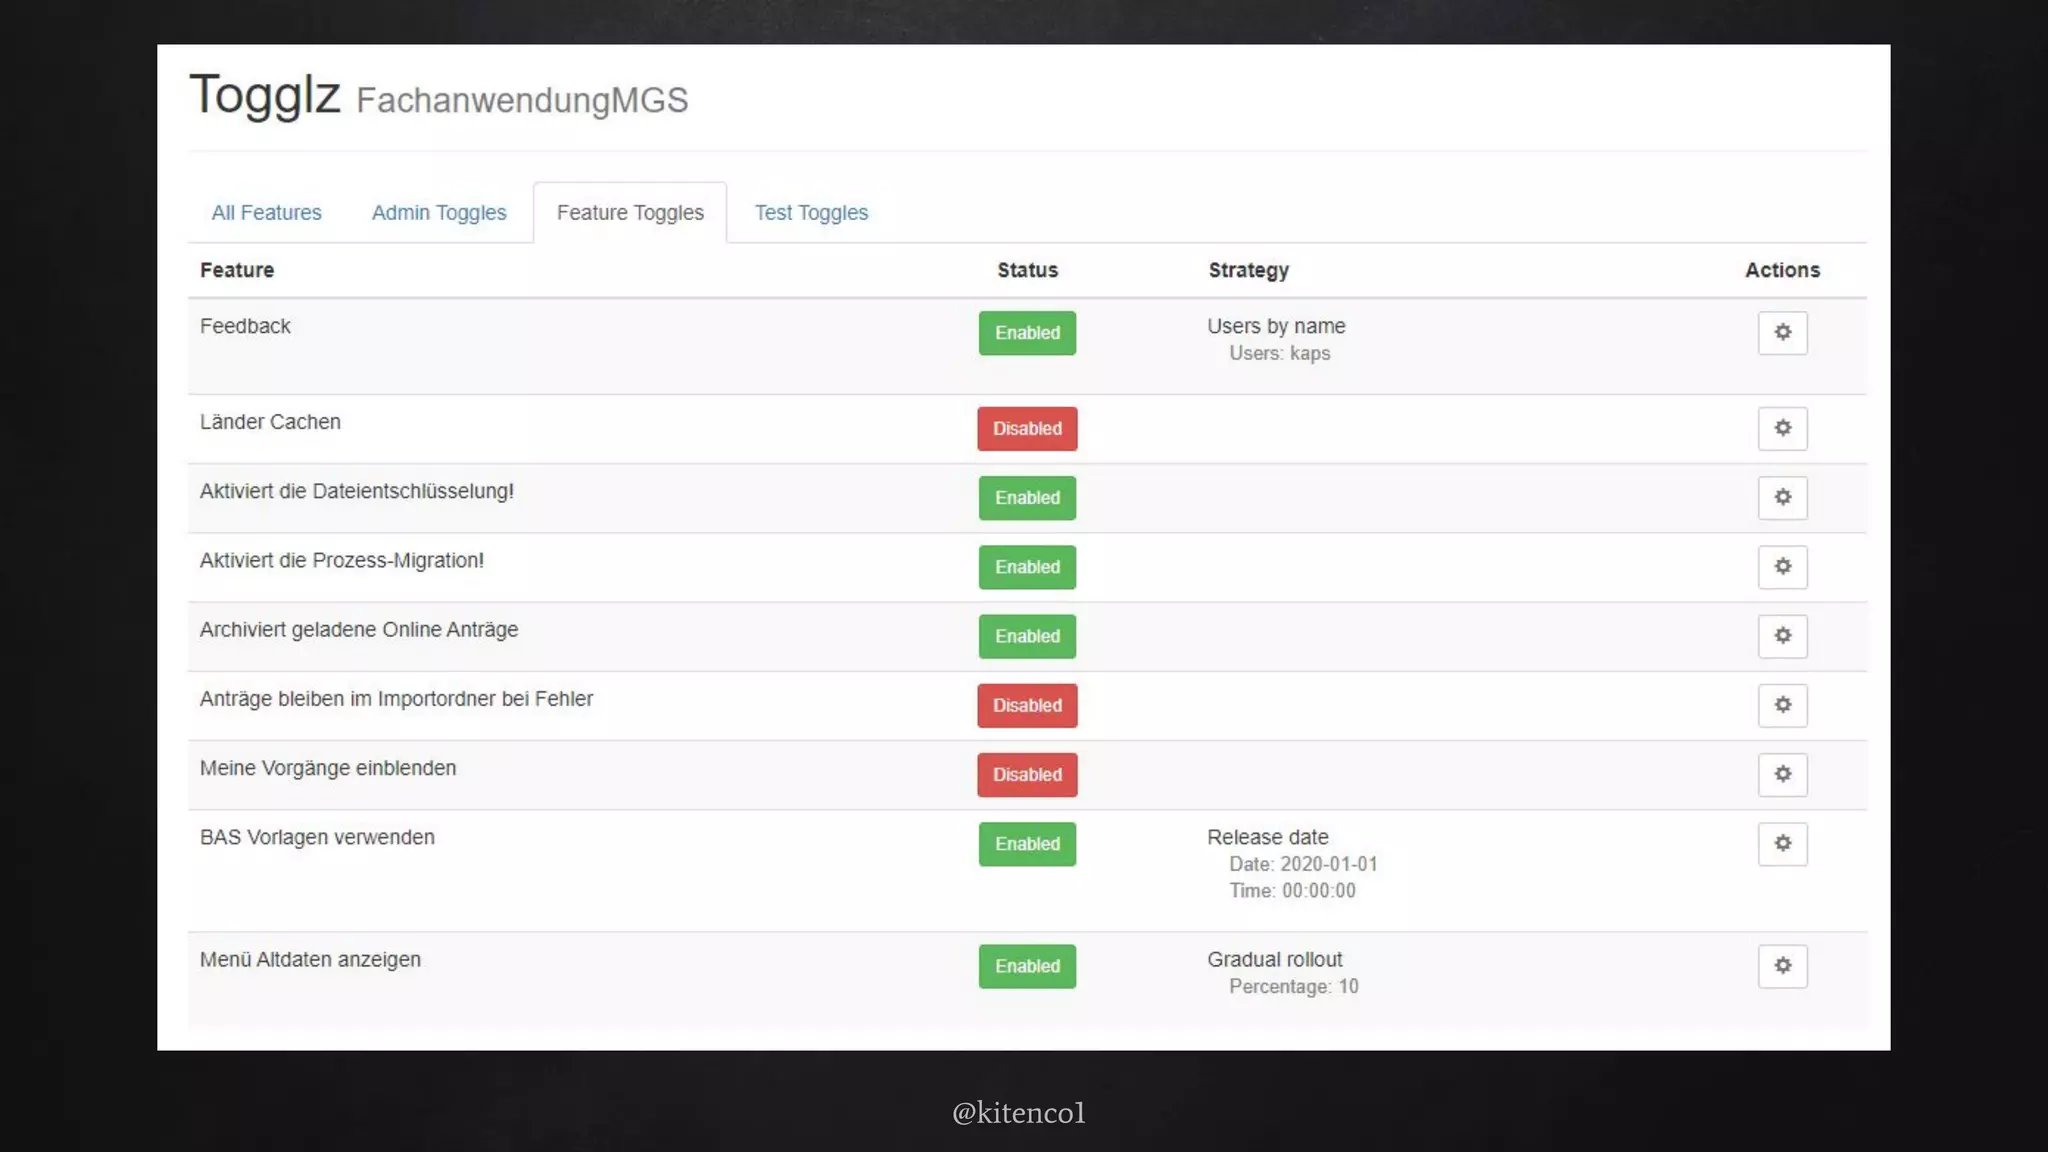Viewport: 2048px width, 1152px height.
Task: Enable Anträge bleiben im Importordner toggle
Action: point(1027,705)
